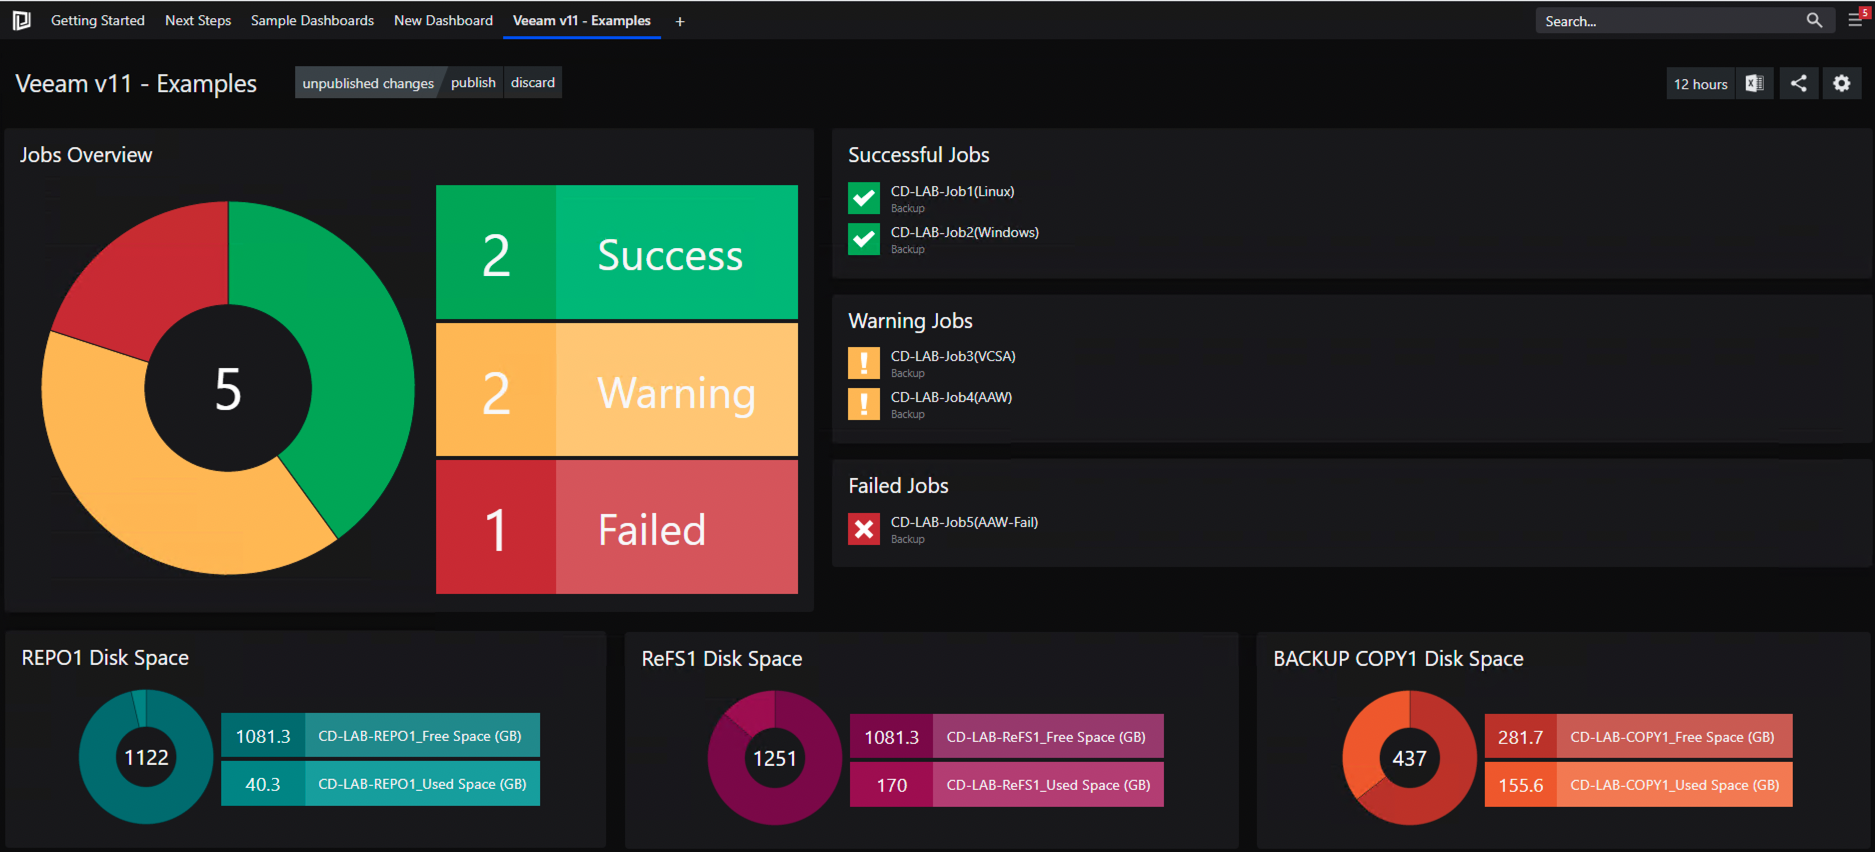This screenshot has height=852, width=1875.
Task: Open the Sample Dashboards tab
Action: 312,20
